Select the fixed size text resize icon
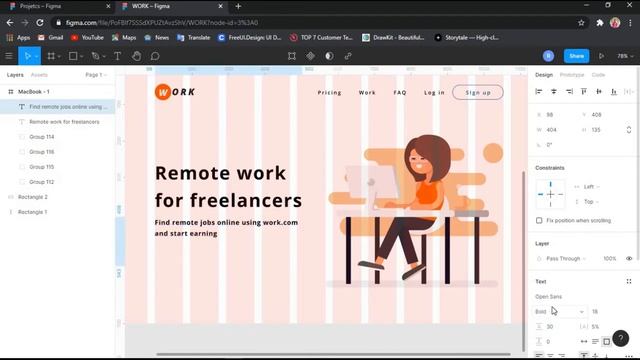 (x=607, y=341)
